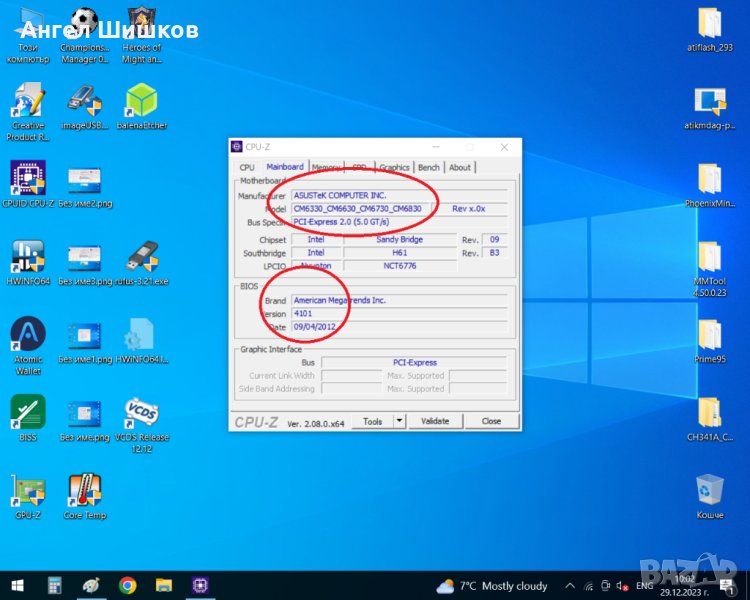The image size is (750, 600).
Task: Open the BISS desktop shortcut
Action: 28,413
